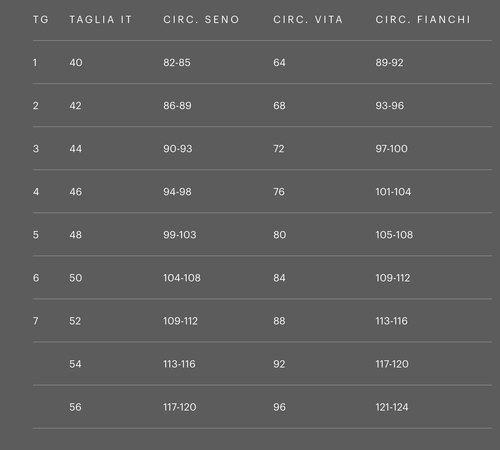Click the bust value 99-103
500x450 pixels.
point(180,235)
